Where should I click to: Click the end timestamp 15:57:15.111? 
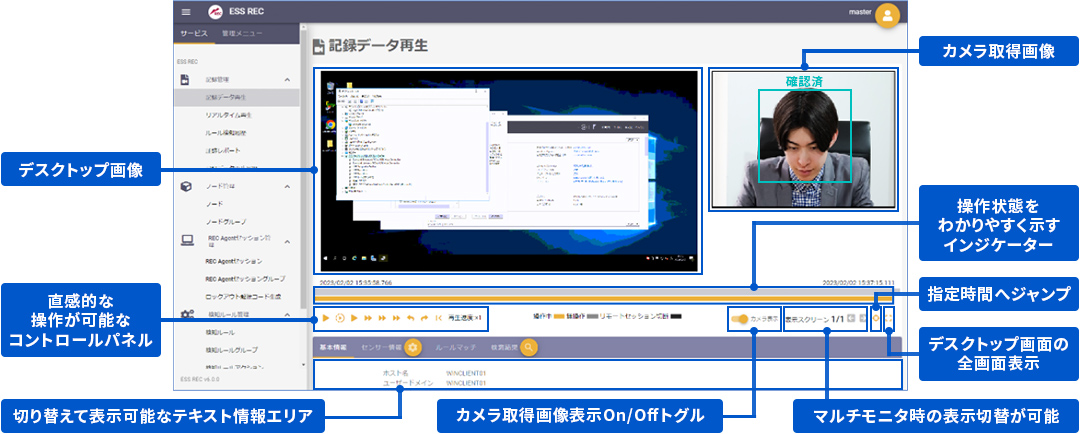click(859, 282)
